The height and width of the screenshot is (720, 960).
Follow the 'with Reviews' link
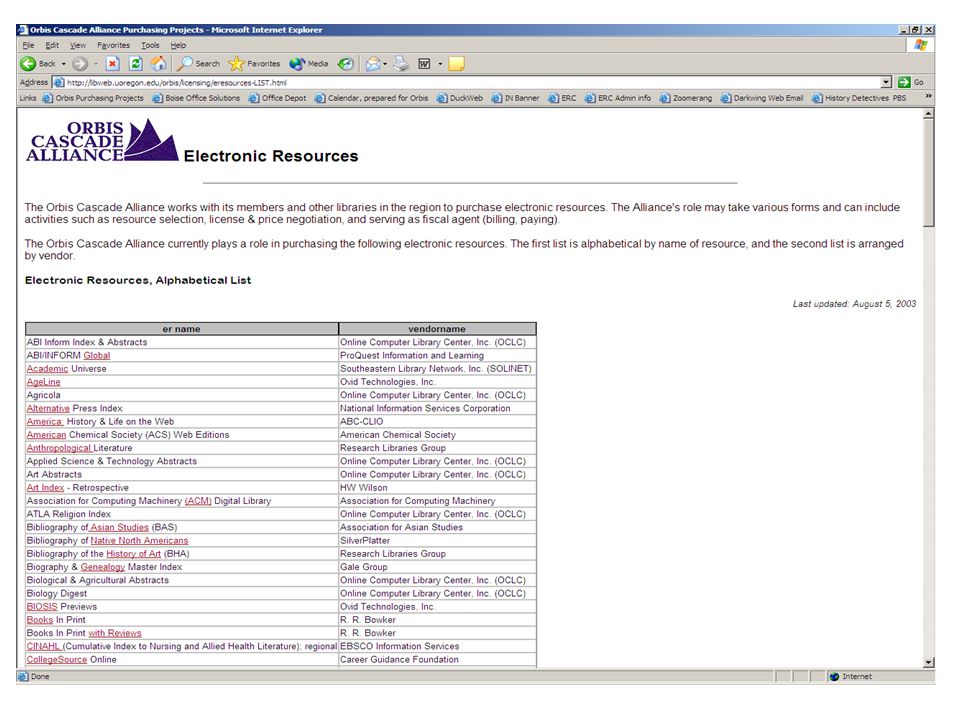click(114, 633)
